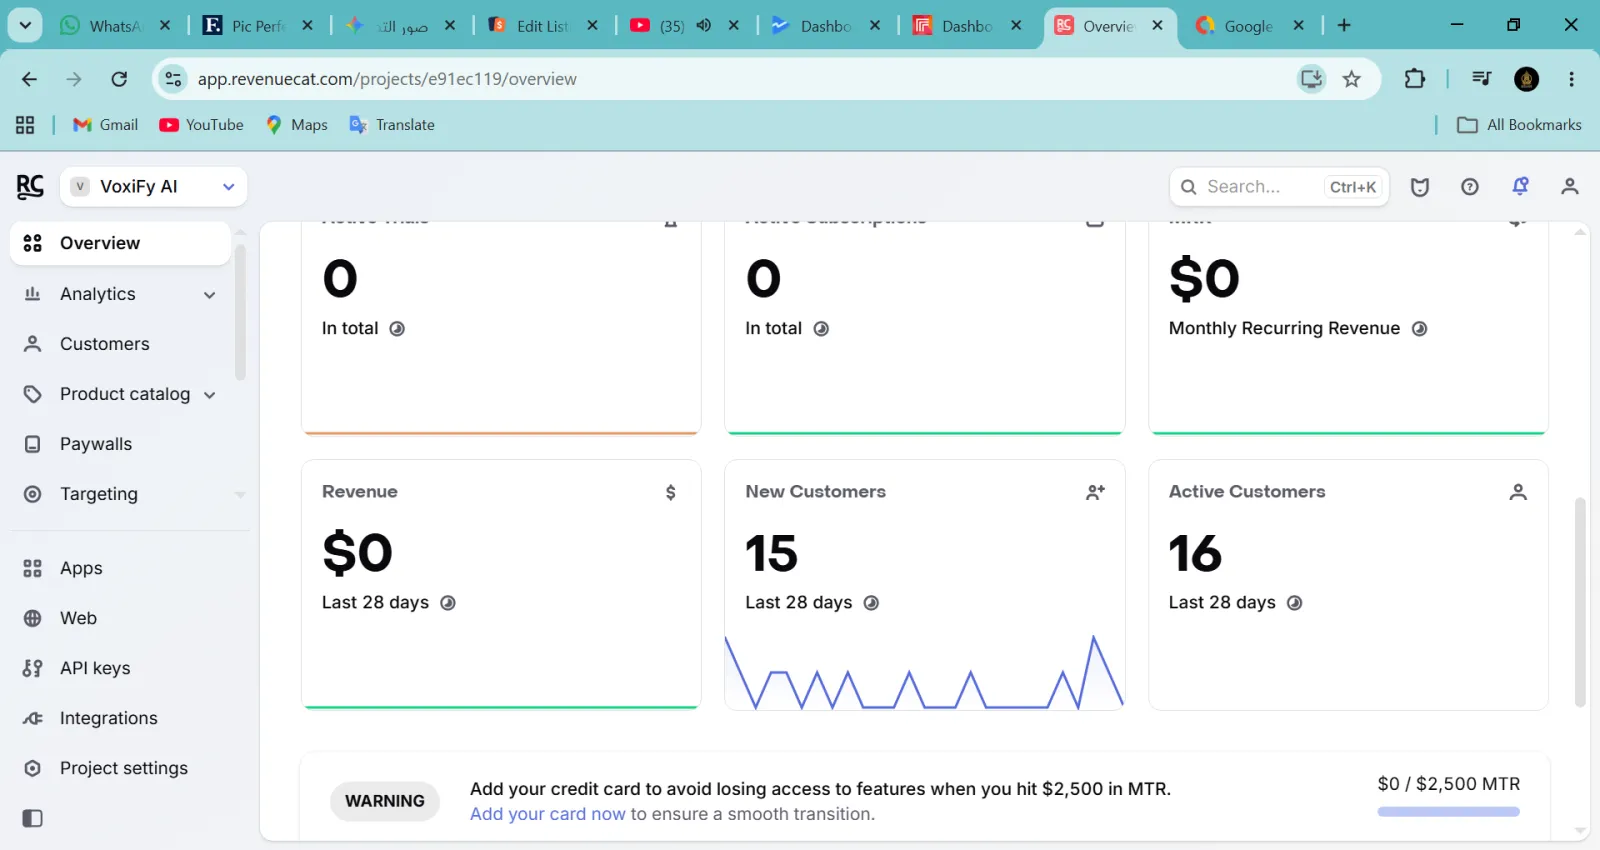Open the notifications bell icon

(x=1520, y=186)
